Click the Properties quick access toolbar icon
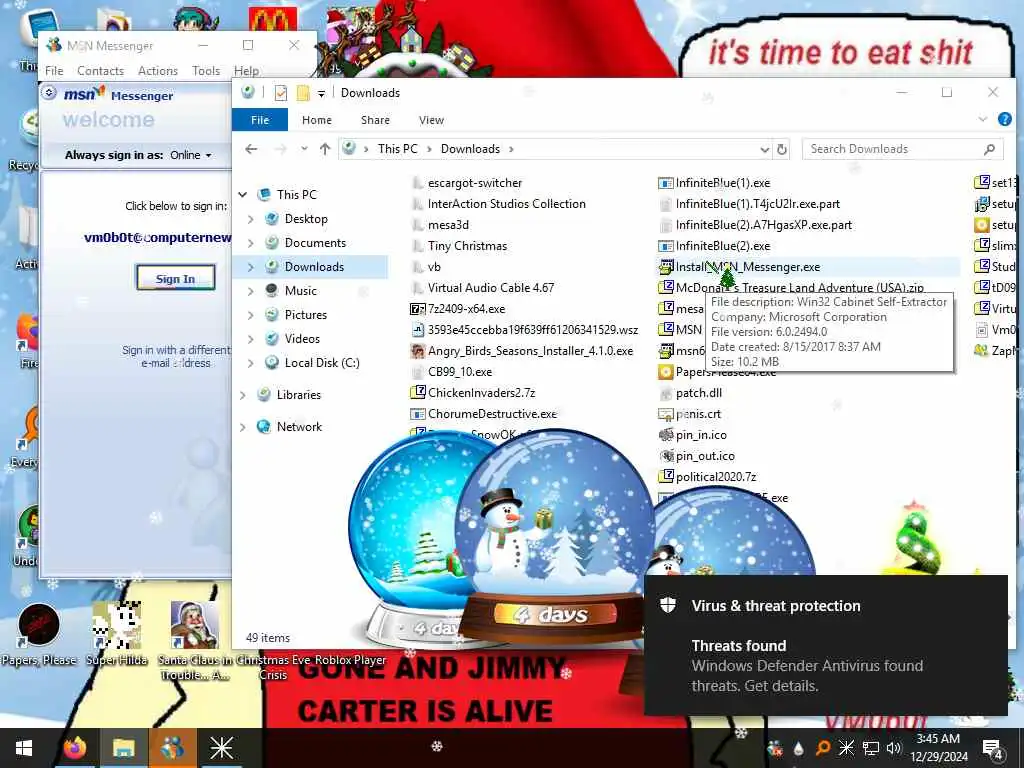The image size is (1024, 768). [x=281, y=93]
